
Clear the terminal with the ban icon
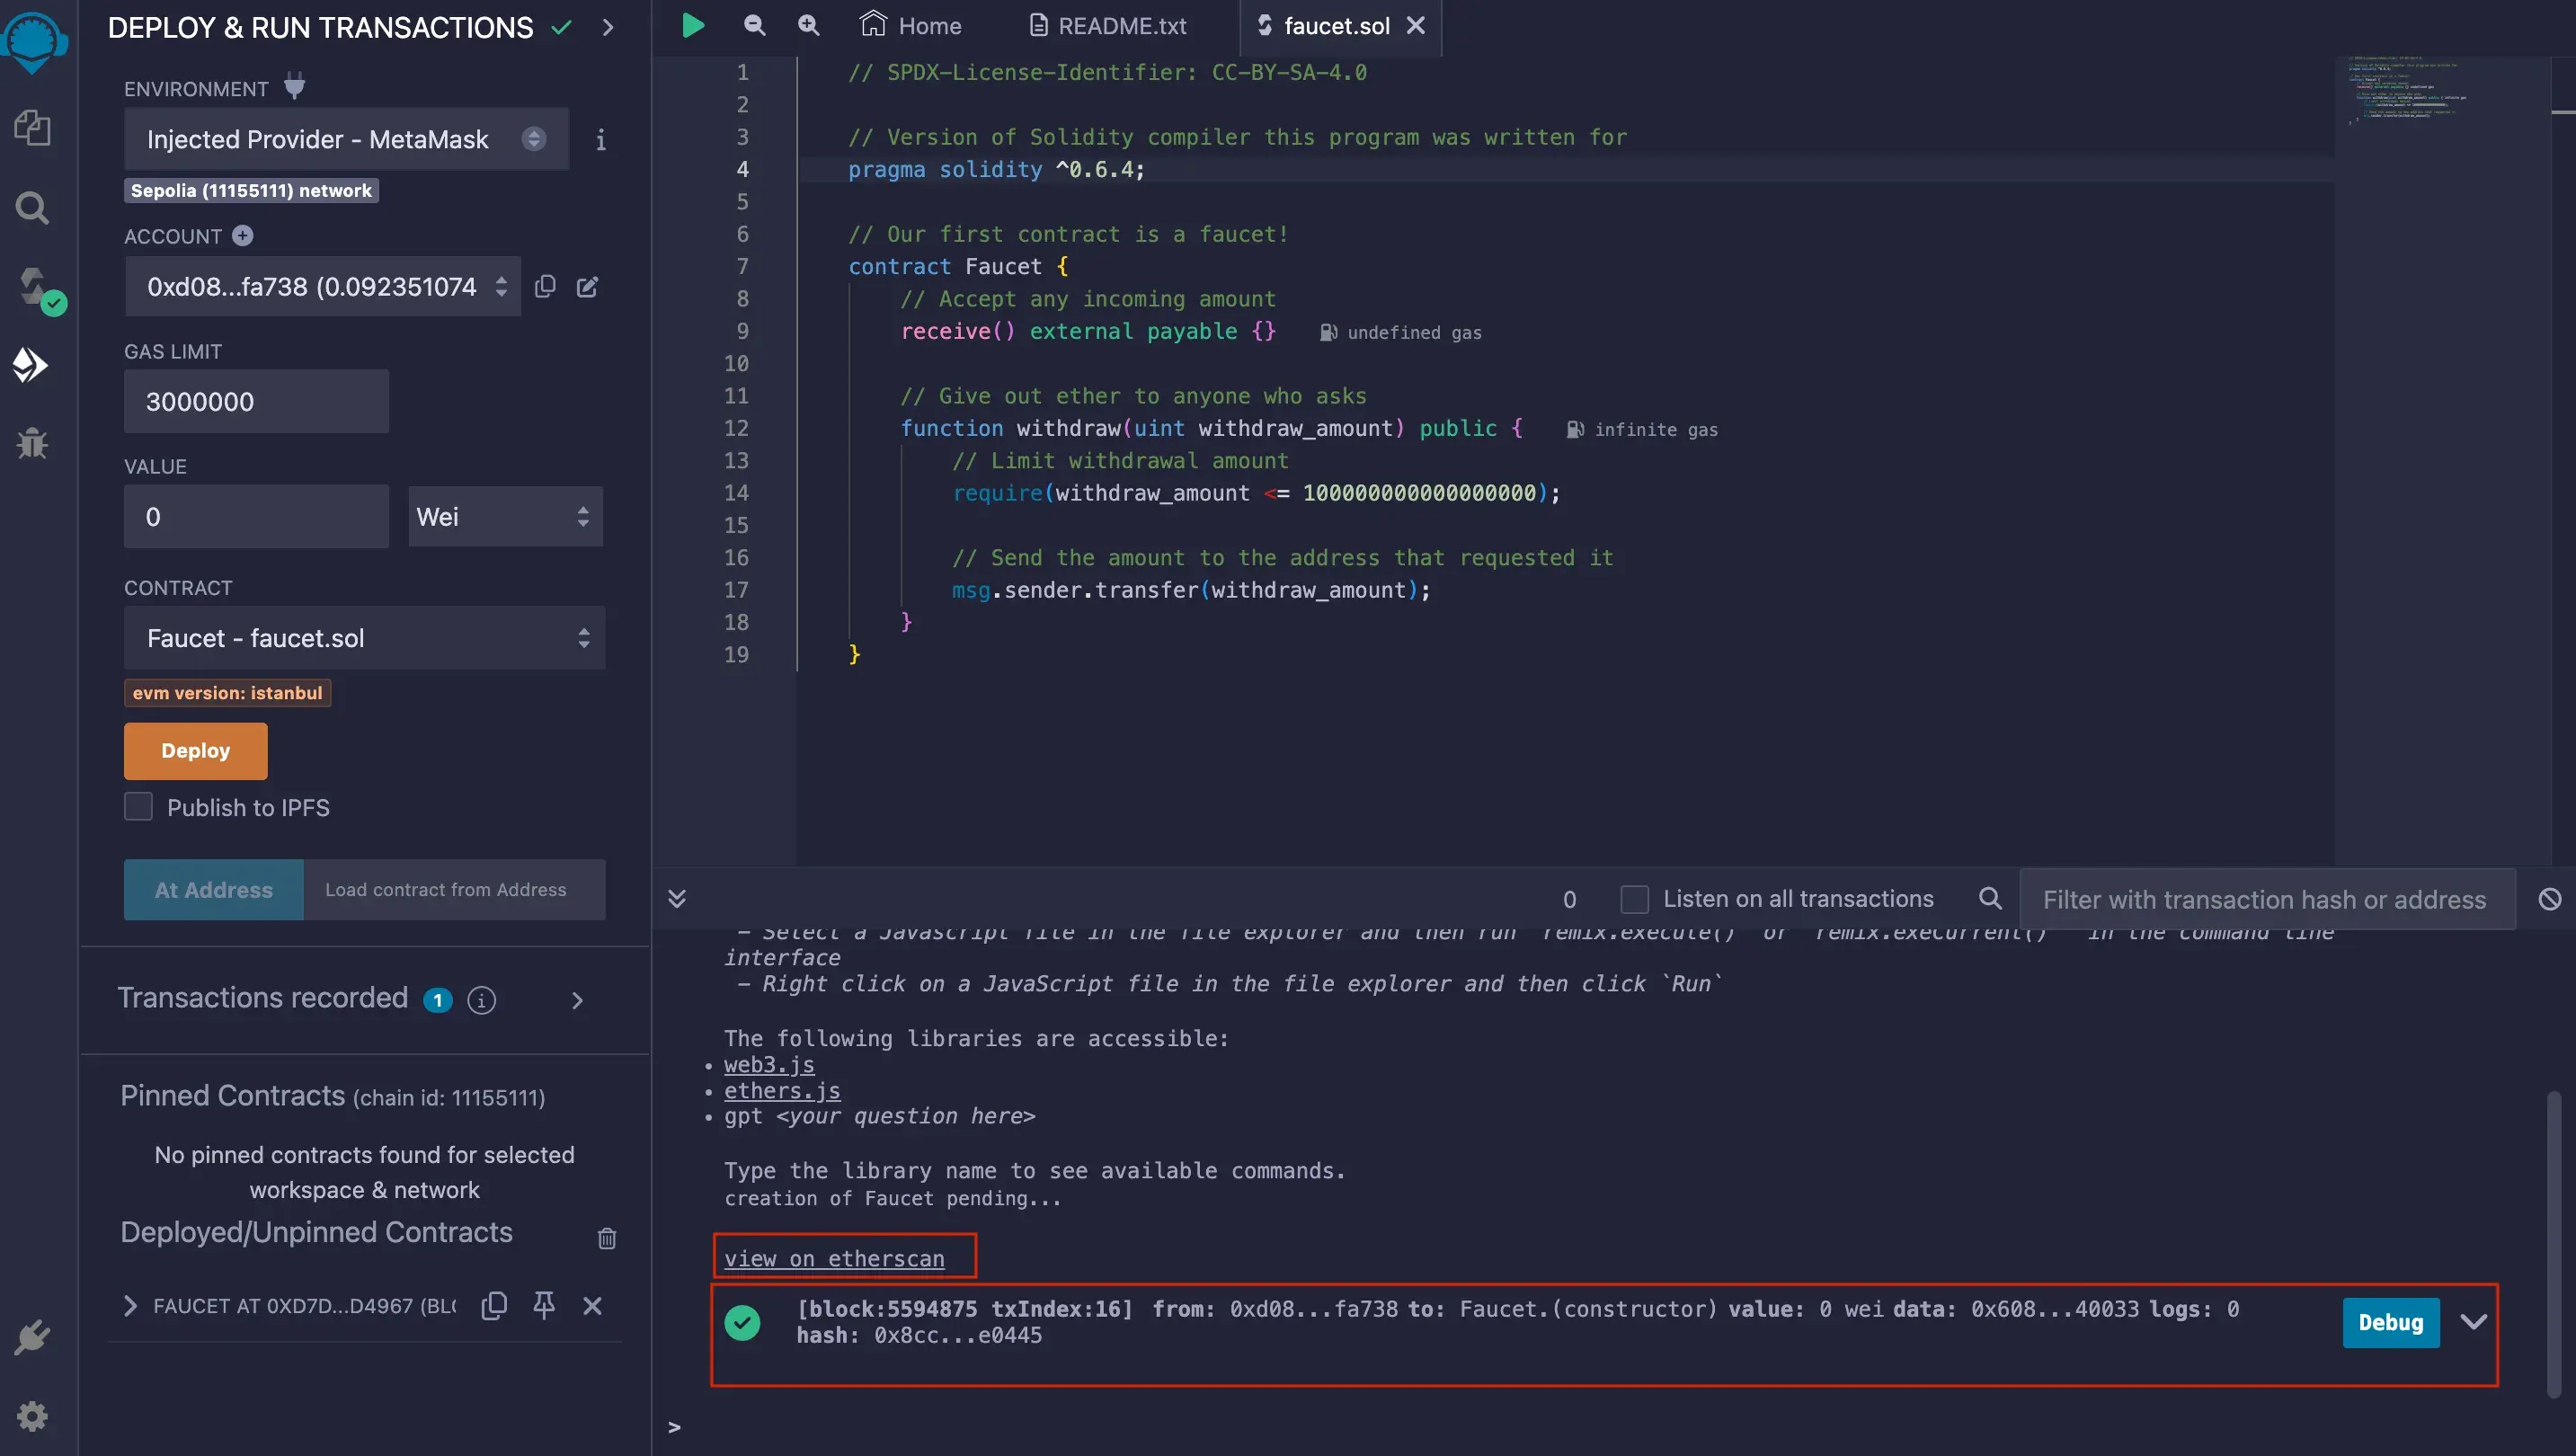pyautogui.click(x=2550, y=898)
